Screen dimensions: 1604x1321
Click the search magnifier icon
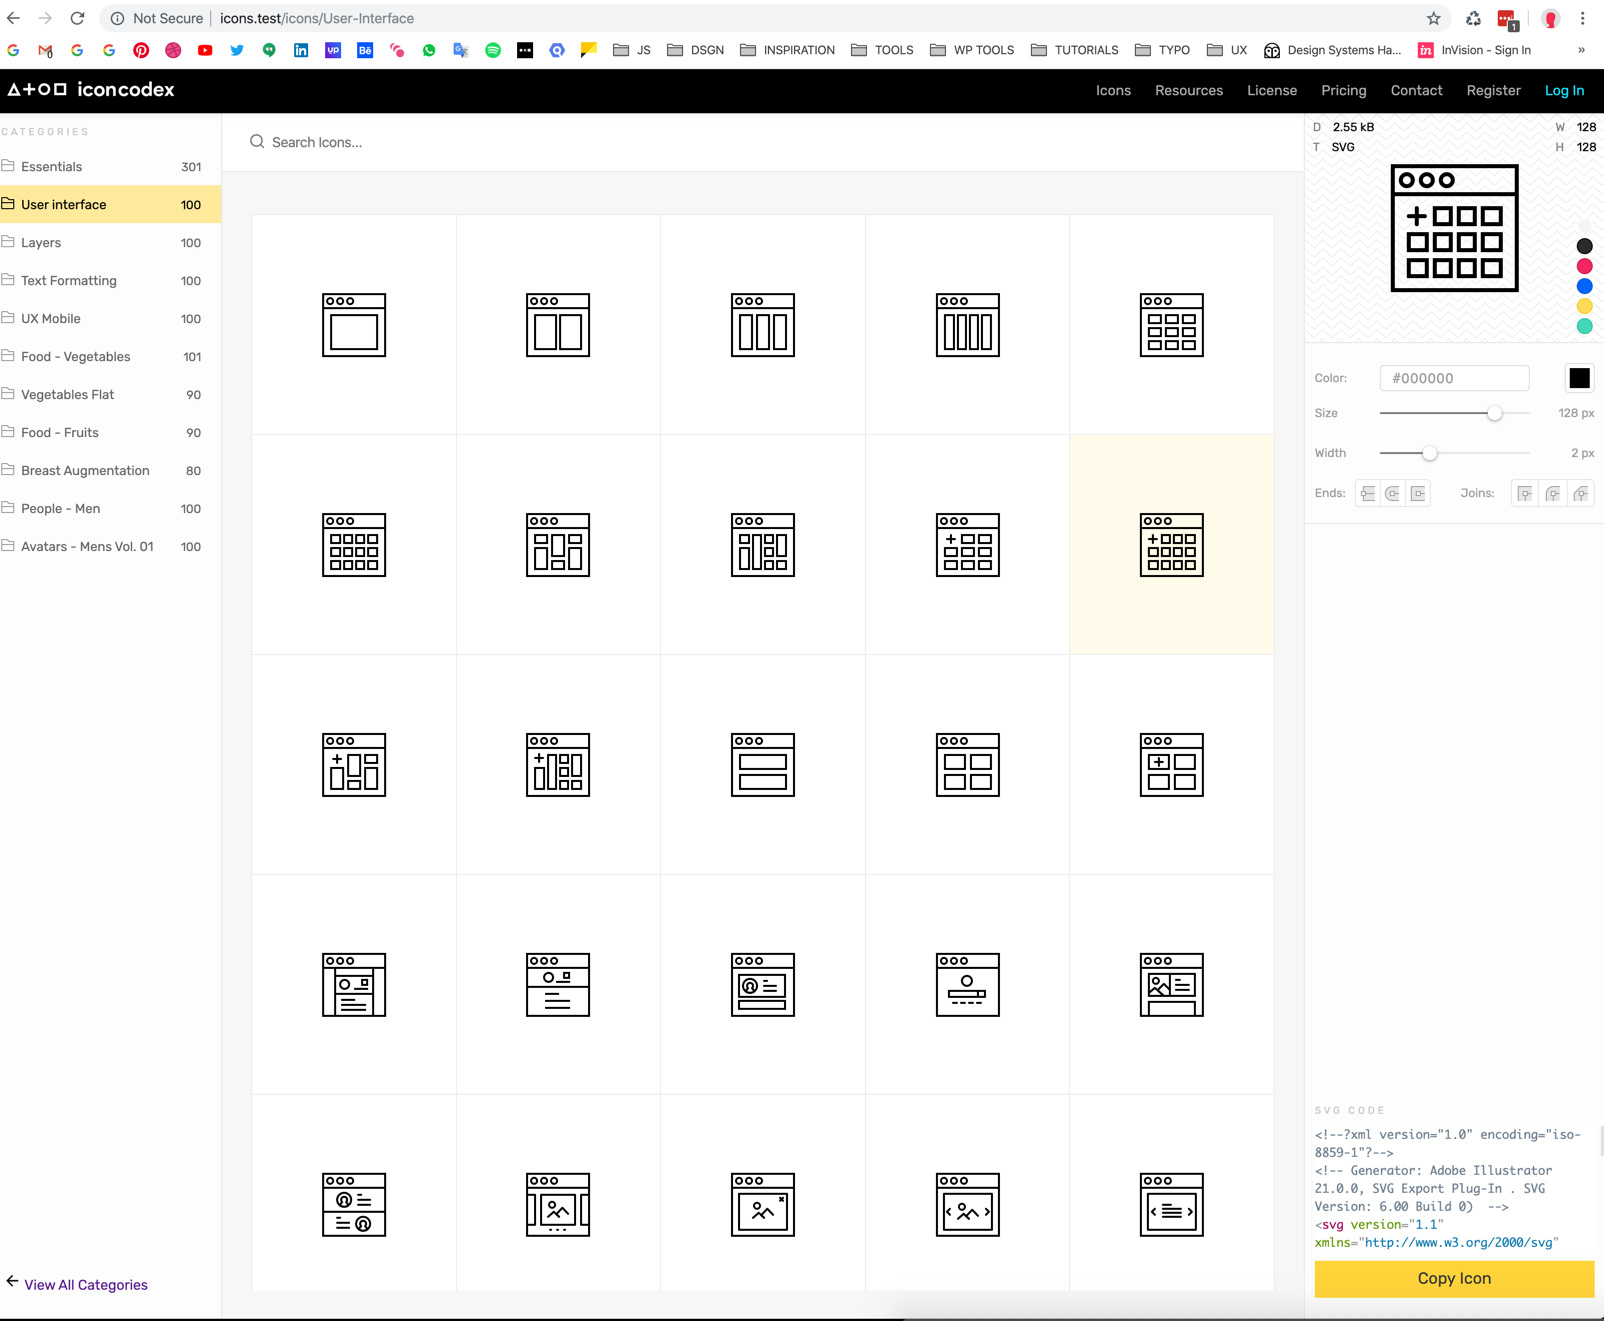point(257,142)
